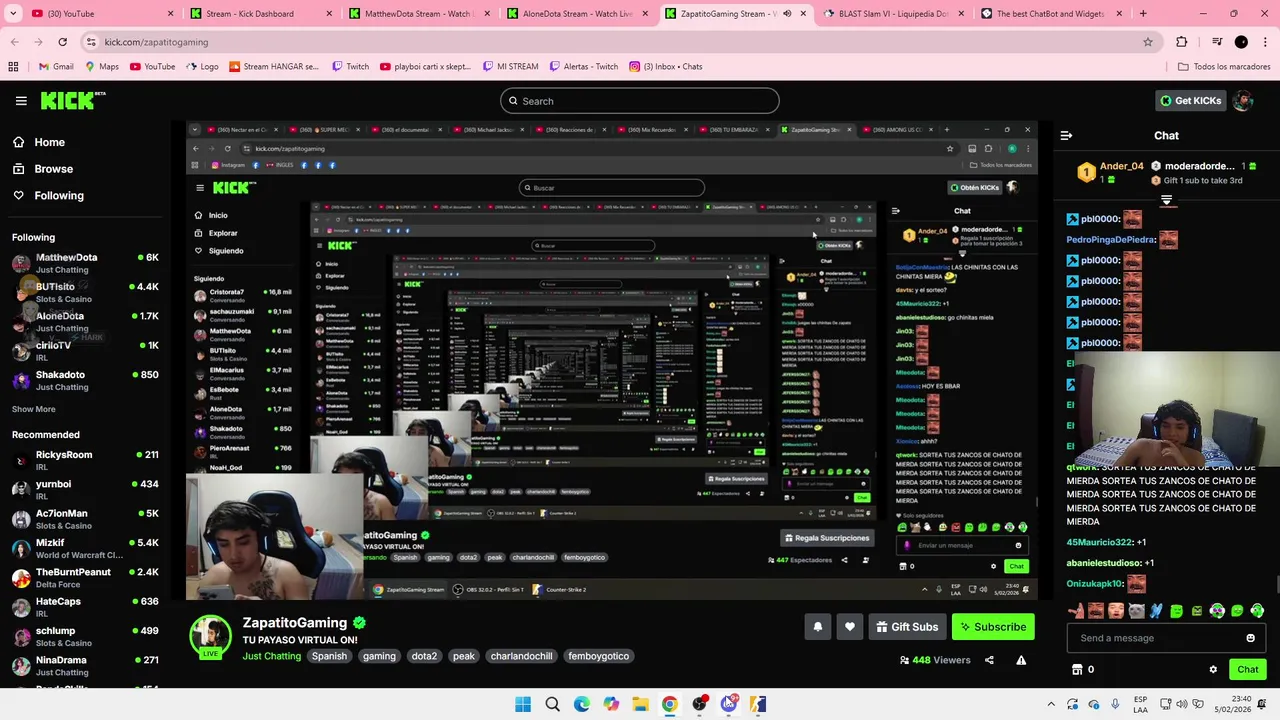Open the Chrome three-dot menu
This screenshot has width=1280, height=720.
(1265, 42)
